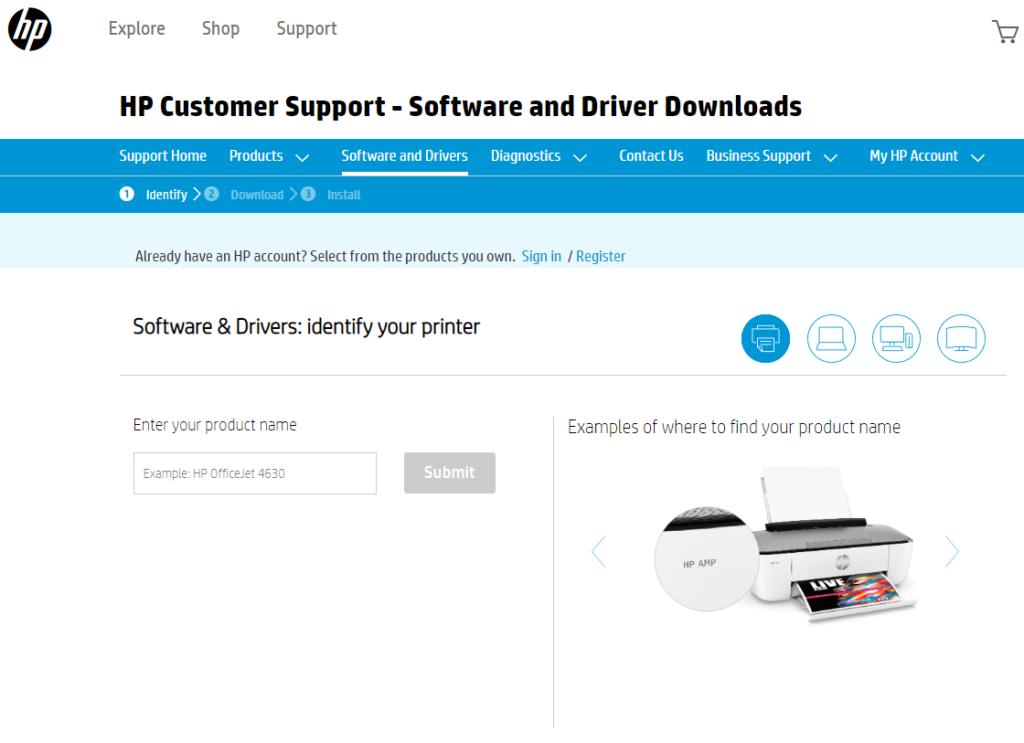Open the Explore menu
This screenshot has height=743, width=1024.
click(136, 29)
